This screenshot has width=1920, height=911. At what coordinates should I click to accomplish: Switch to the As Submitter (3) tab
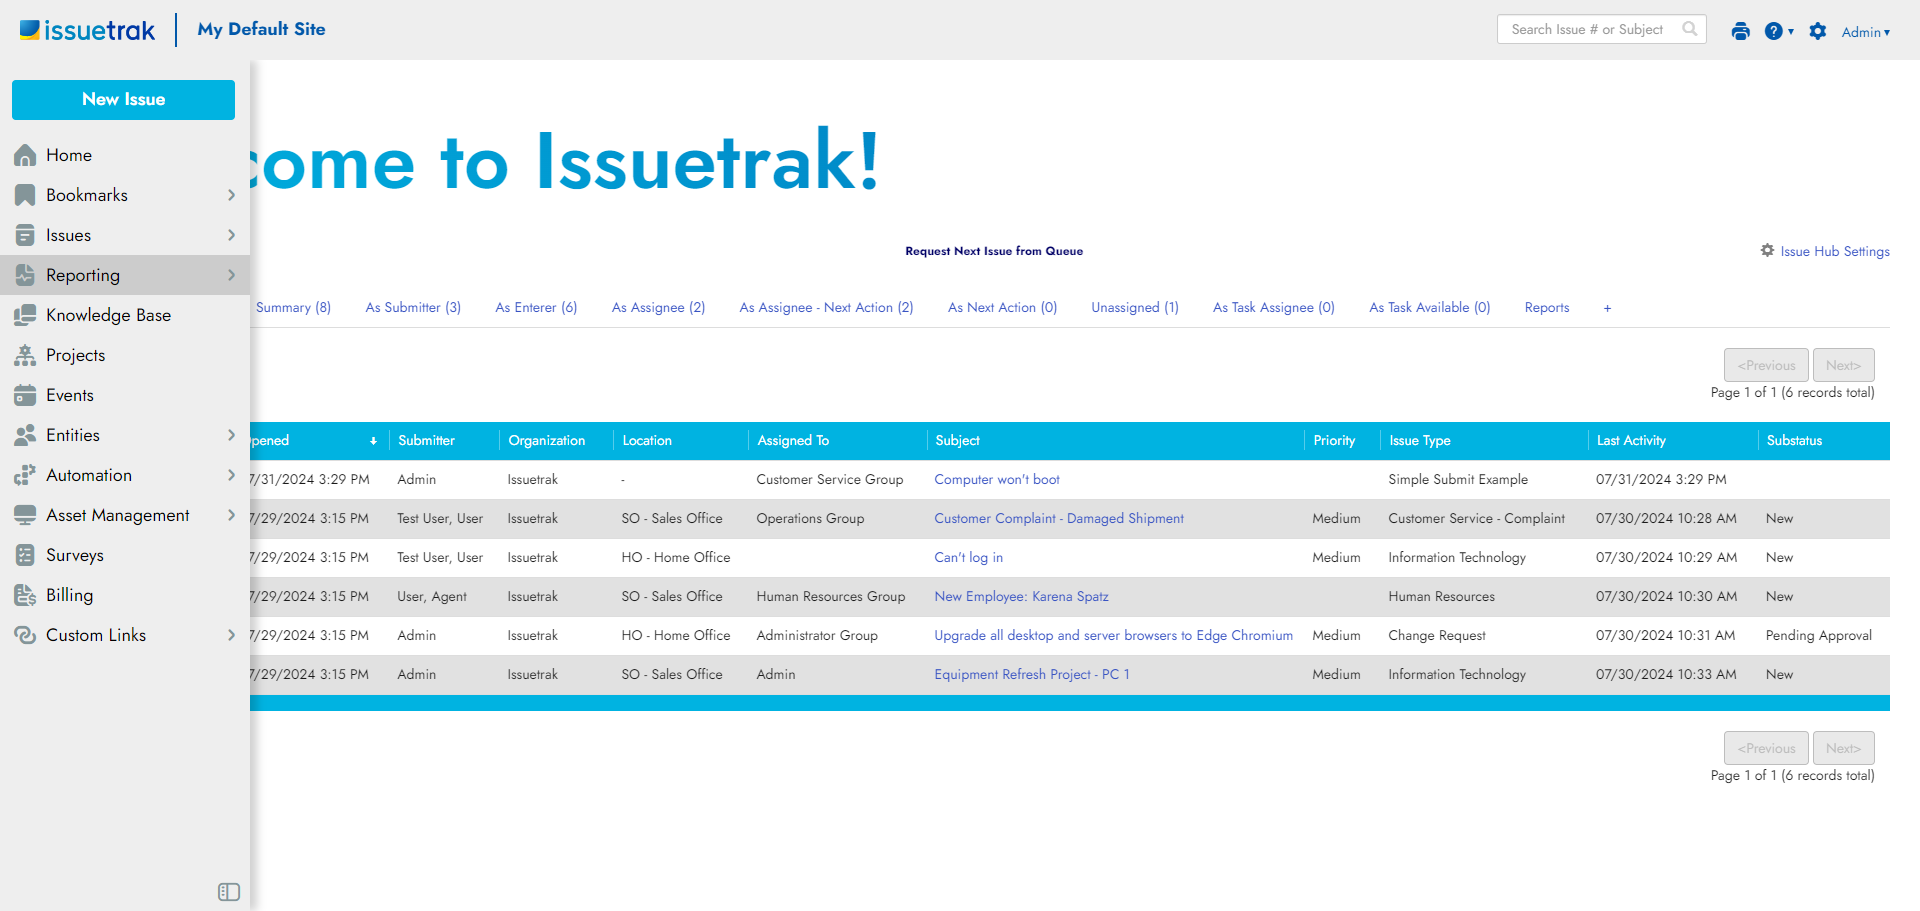(413, 307)
